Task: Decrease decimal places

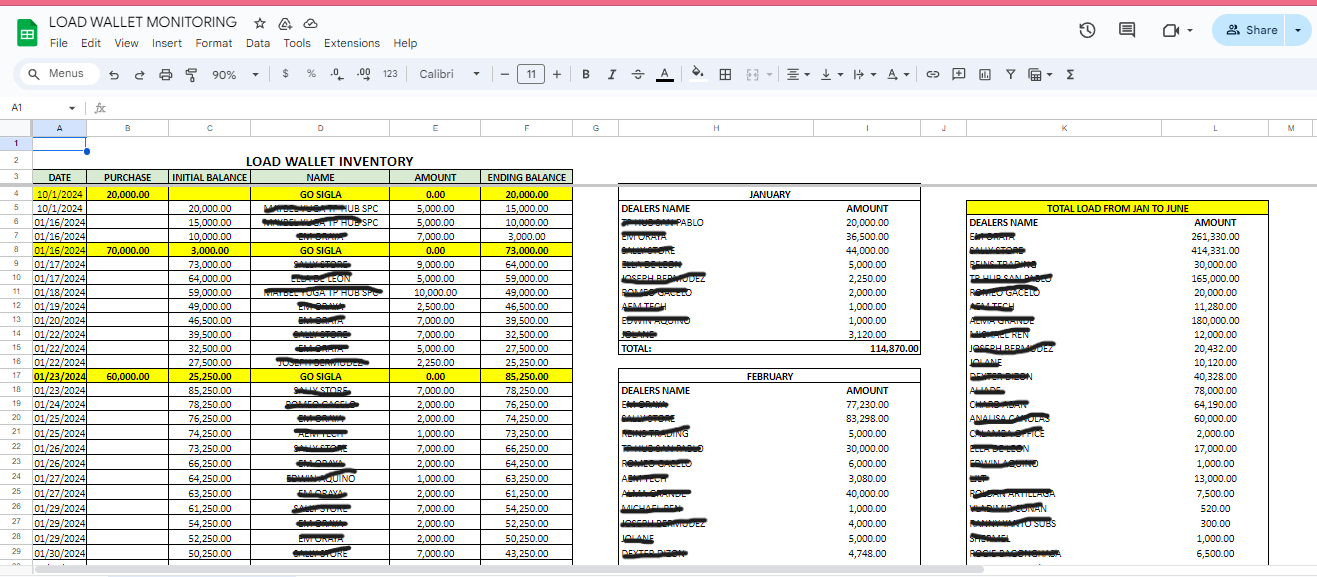Action: (337, 74)
